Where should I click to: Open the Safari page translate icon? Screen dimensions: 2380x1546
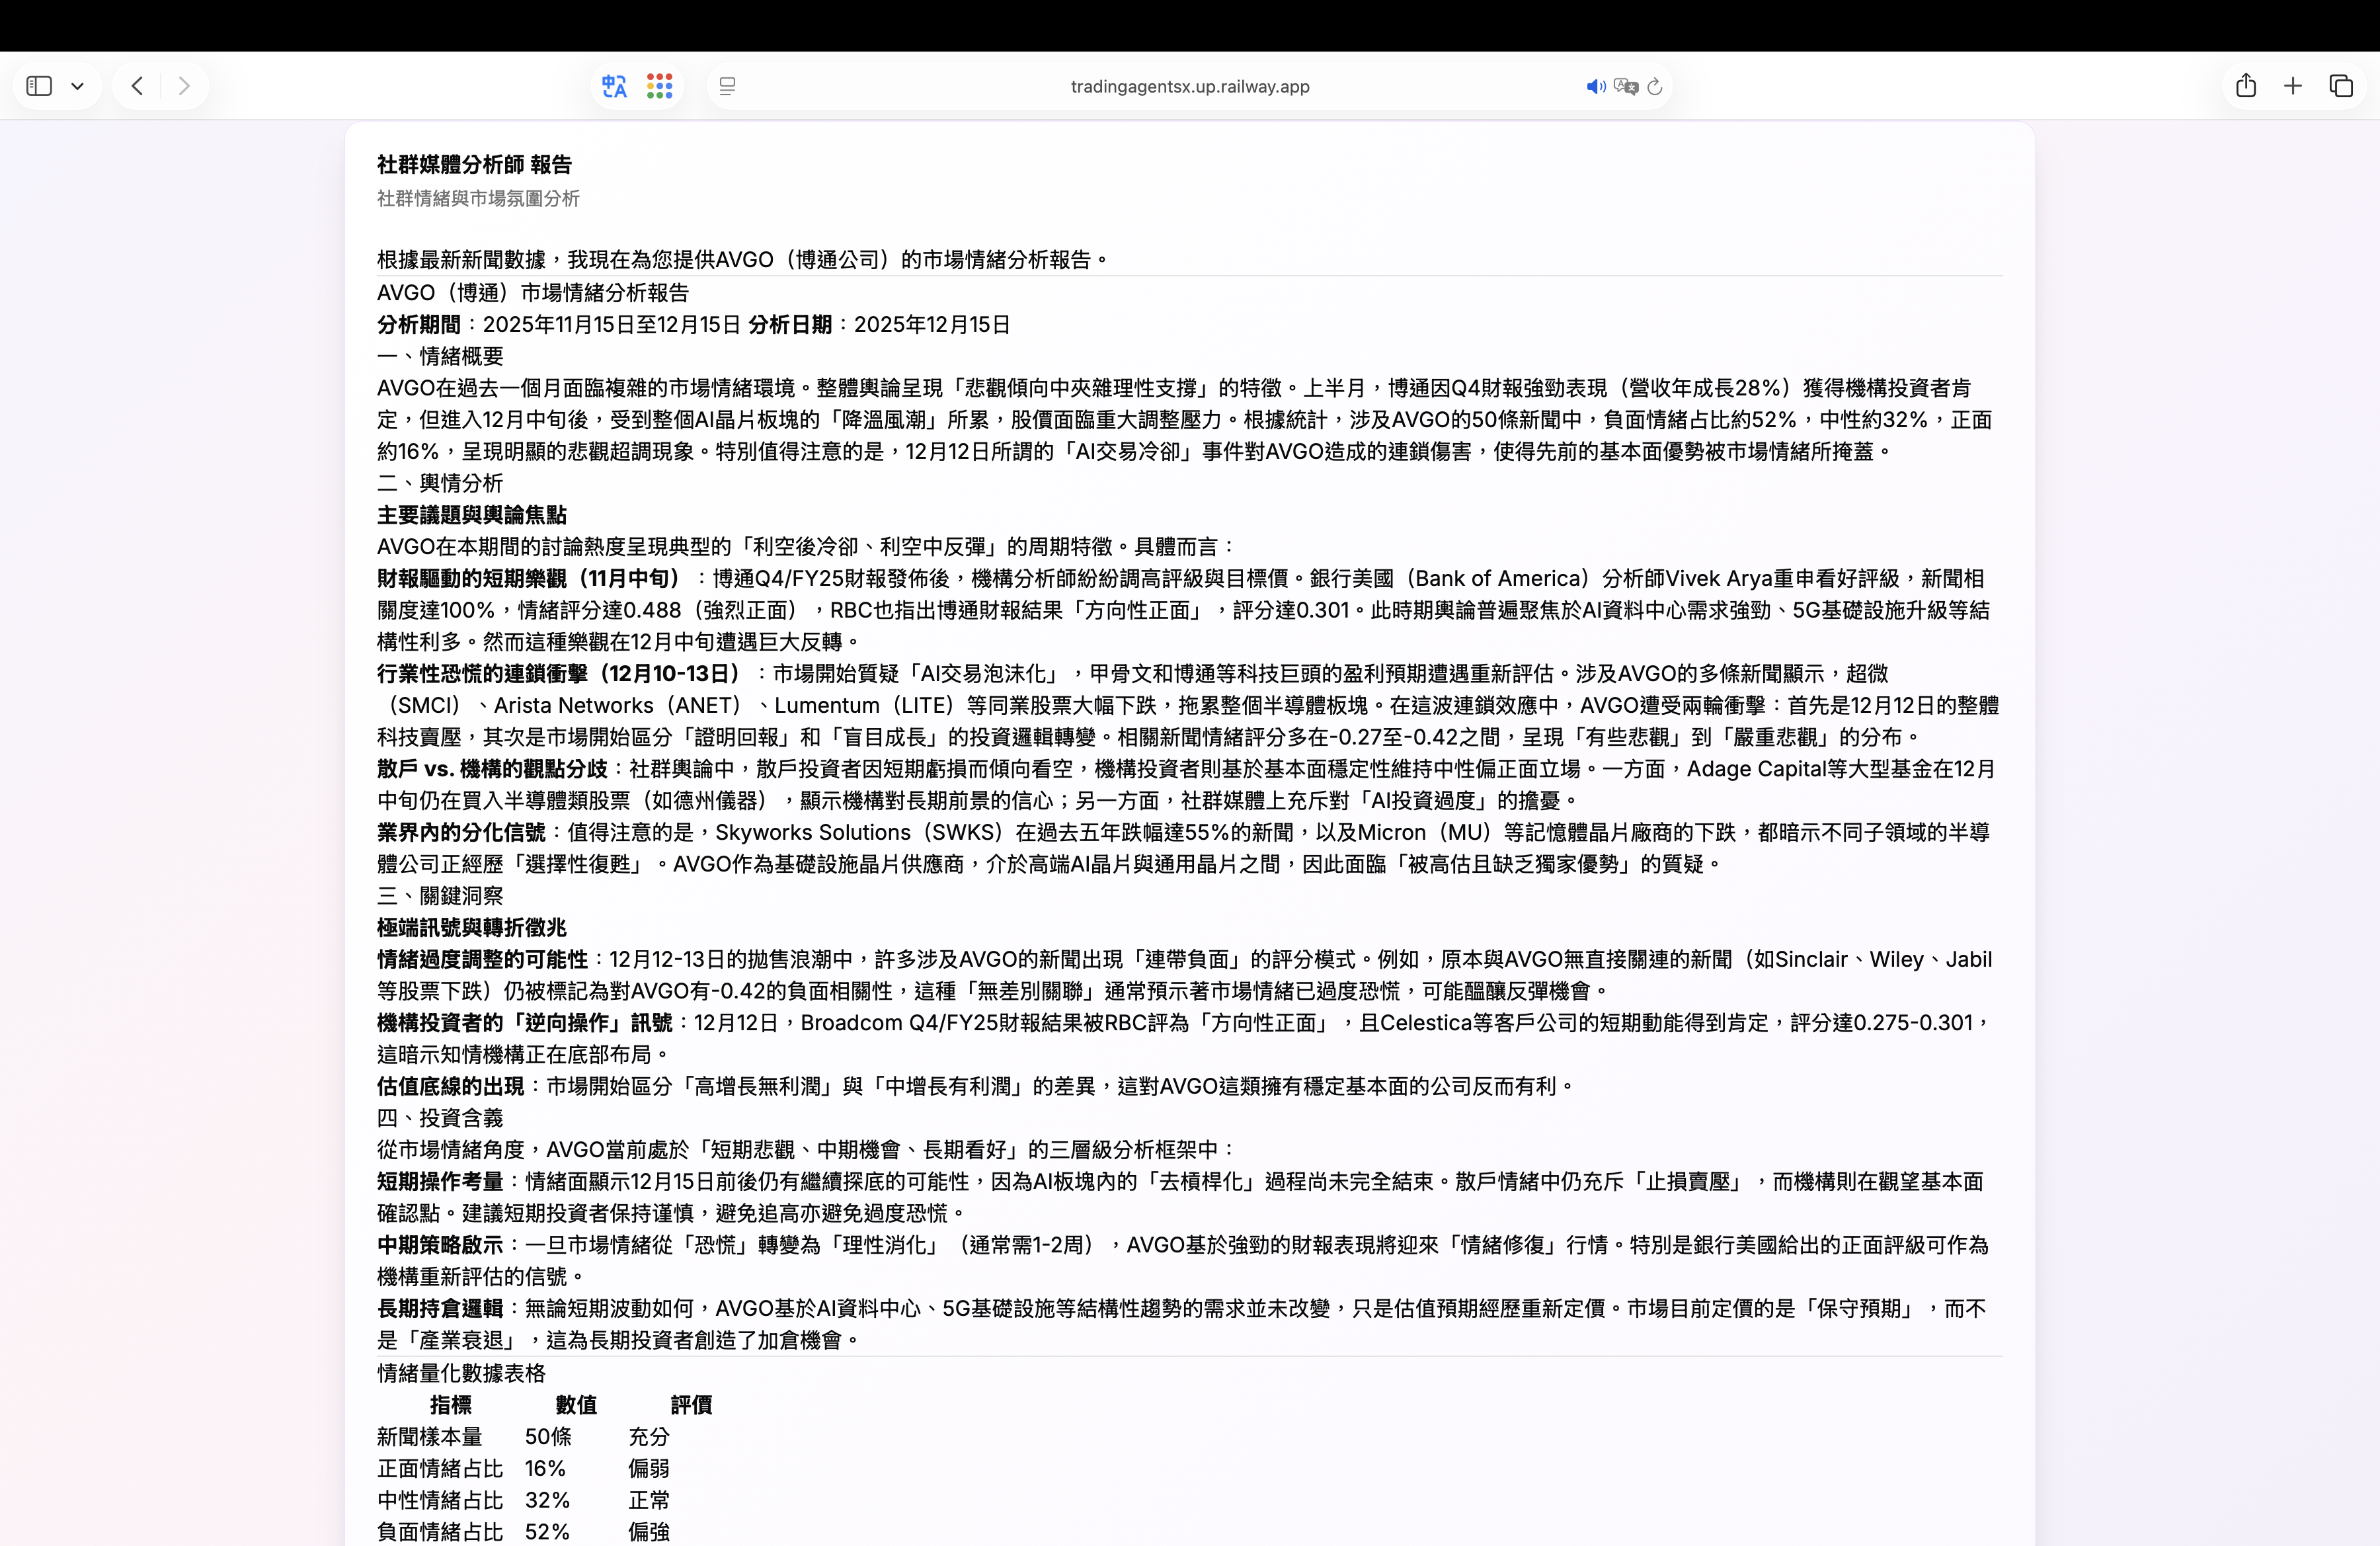coord(1626,87)
